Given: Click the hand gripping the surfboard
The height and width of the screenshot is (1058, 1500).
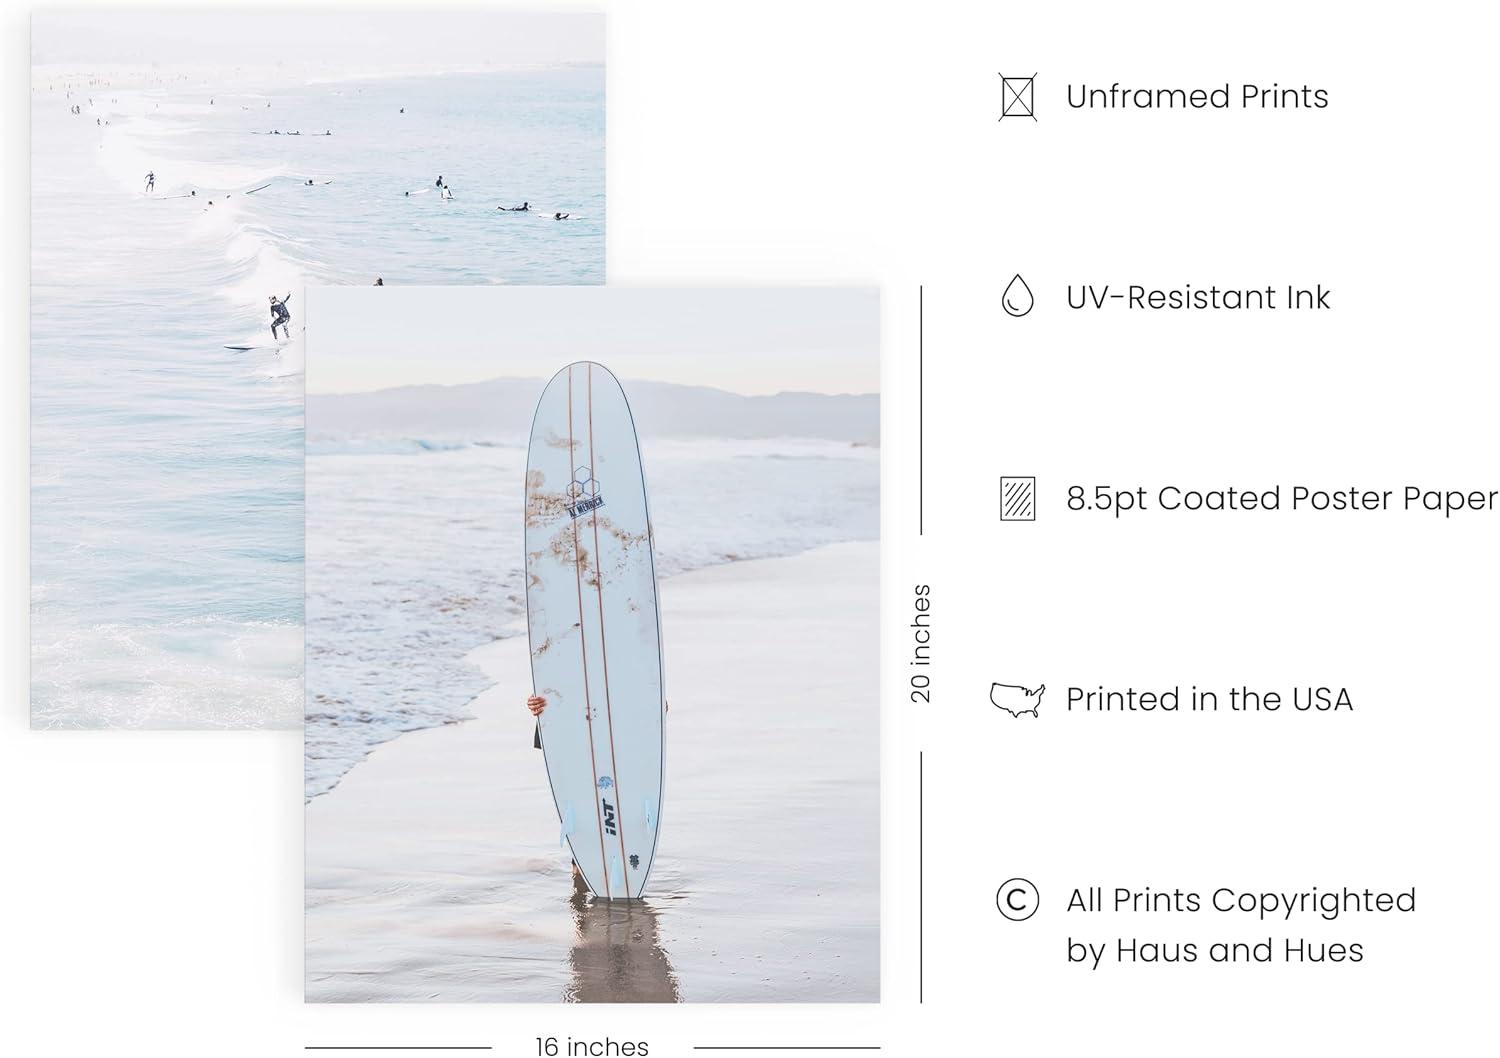Looking at the screenshot, I should [537, 705].
